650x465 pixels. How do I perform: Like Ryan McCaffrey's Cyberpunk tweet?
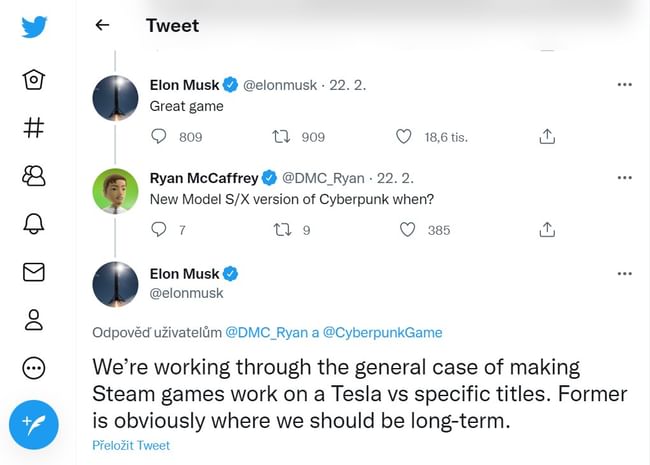[x=407, y=230]
